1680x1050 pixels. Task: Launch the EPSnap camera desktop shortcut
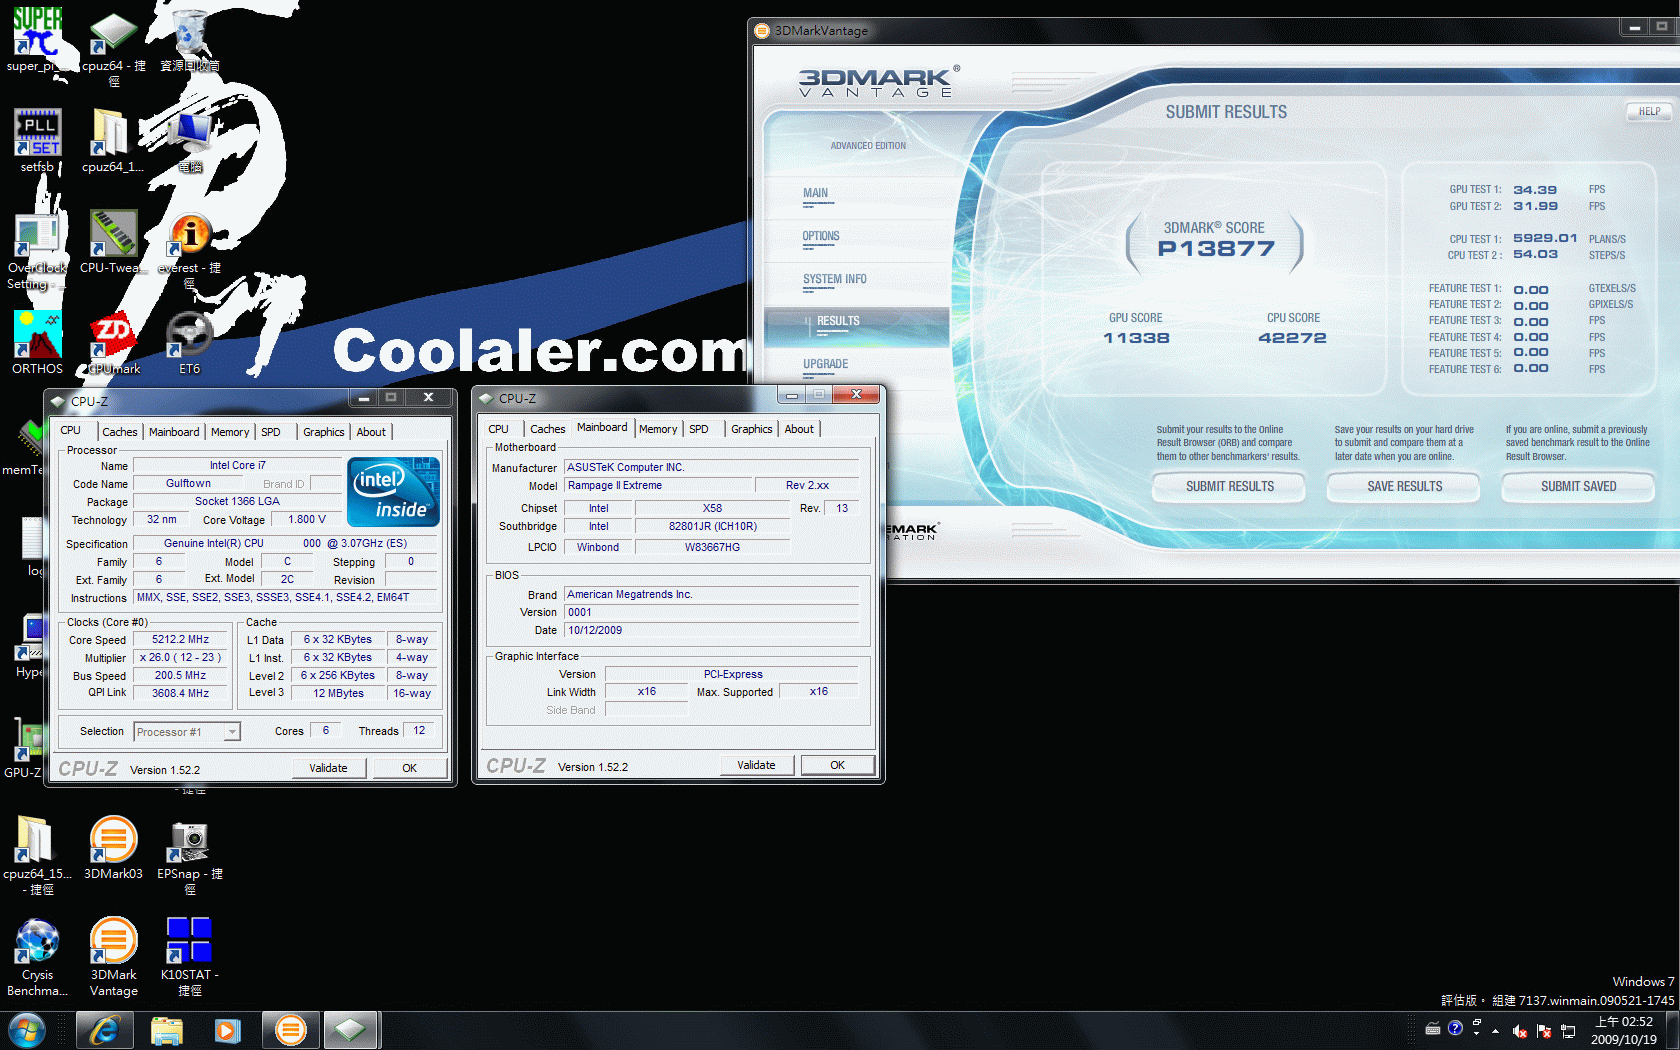click(x=189, y=855)
